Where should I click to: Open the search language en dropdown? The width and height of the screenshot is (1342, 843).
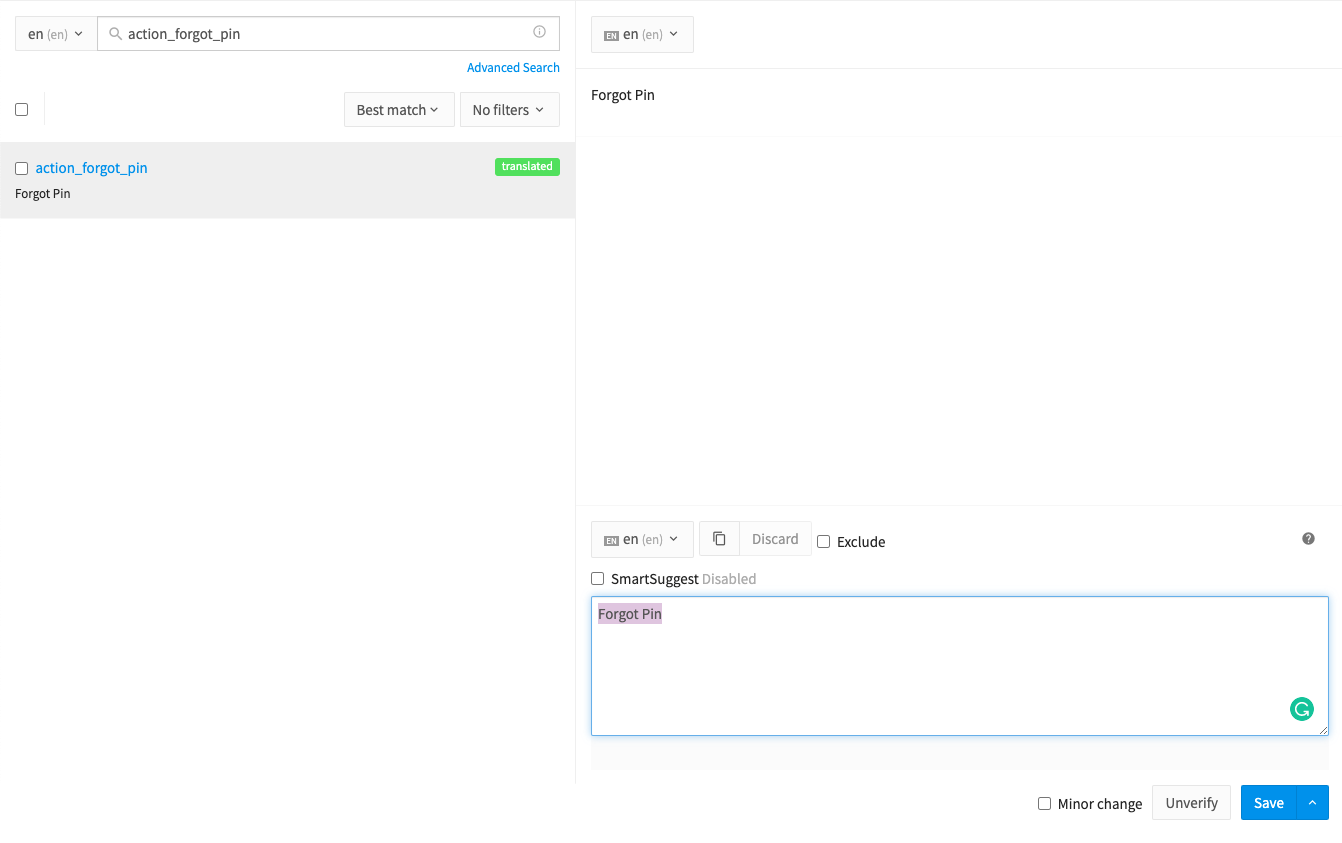[56, 34]
